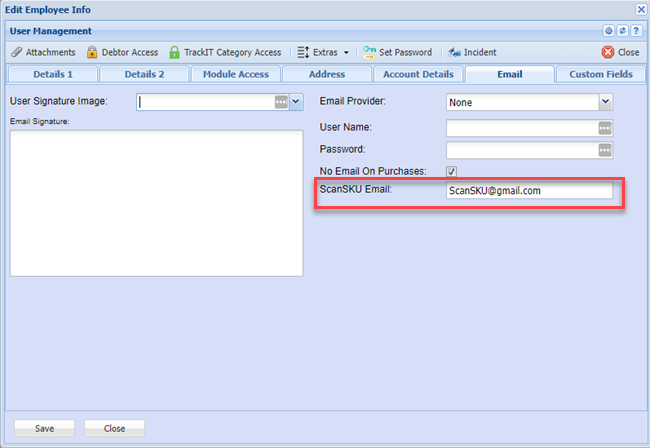The height and width of the screenshot is (448, 650).
Task: Click the help question mark icon
Action: tap(636, 31)
